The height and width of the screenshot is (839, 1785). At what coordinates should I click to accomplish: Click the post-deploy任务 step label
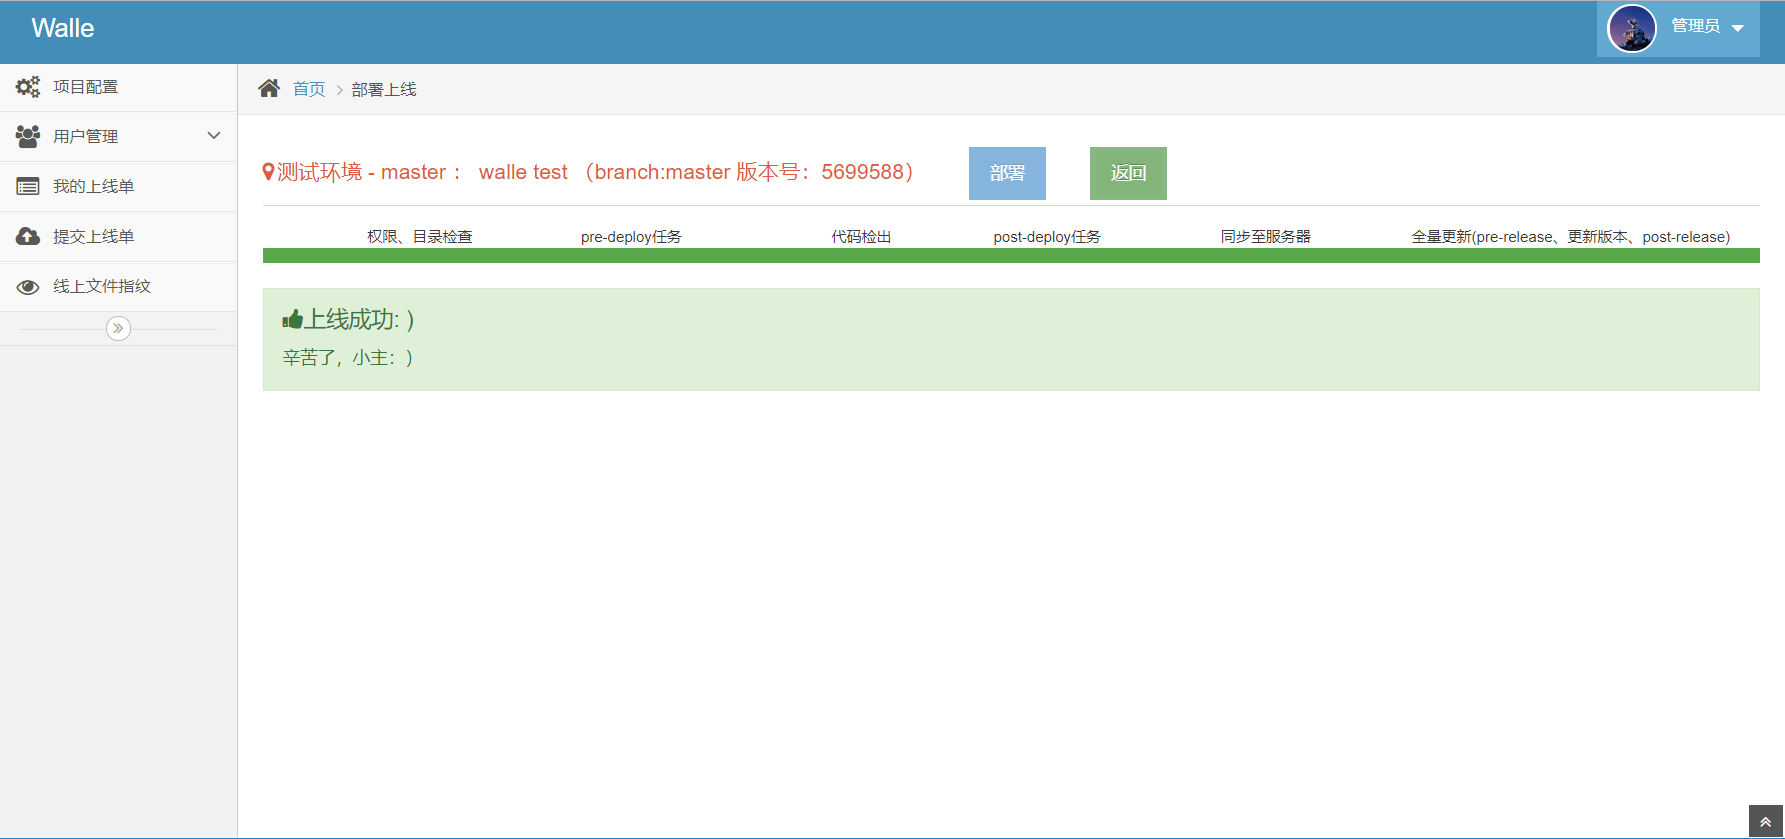pos(1047,237)
